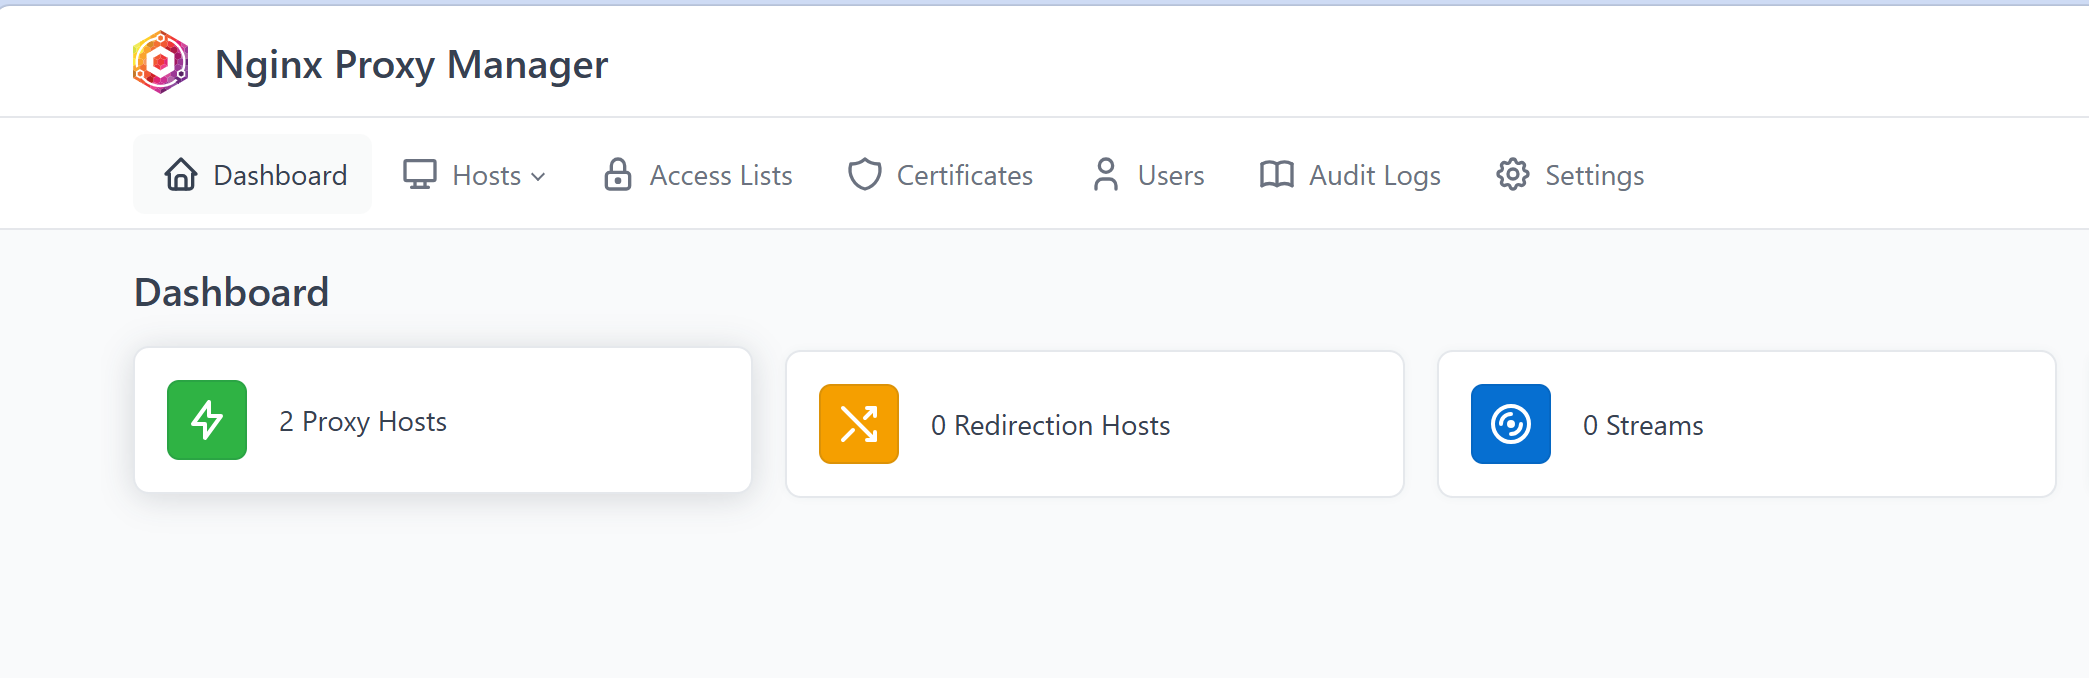Viewport: 2089px width, 678px height.
Task: Select the Dashboard tab label
Action: point(280,175)
